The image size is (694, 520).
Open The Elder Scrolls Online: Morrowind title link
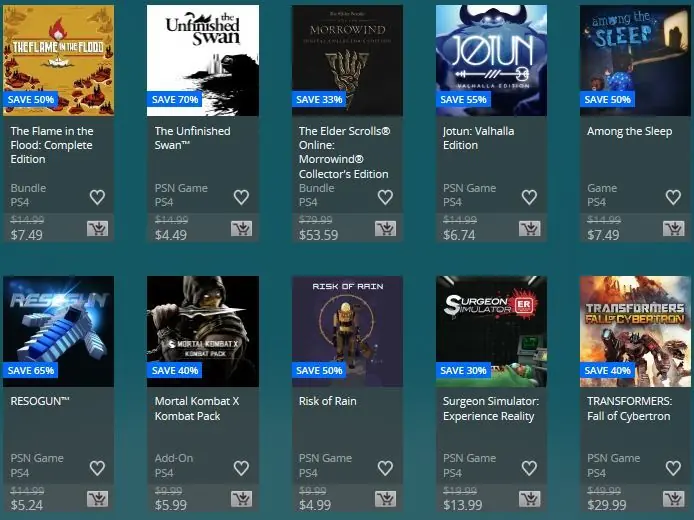pos(344,152)
